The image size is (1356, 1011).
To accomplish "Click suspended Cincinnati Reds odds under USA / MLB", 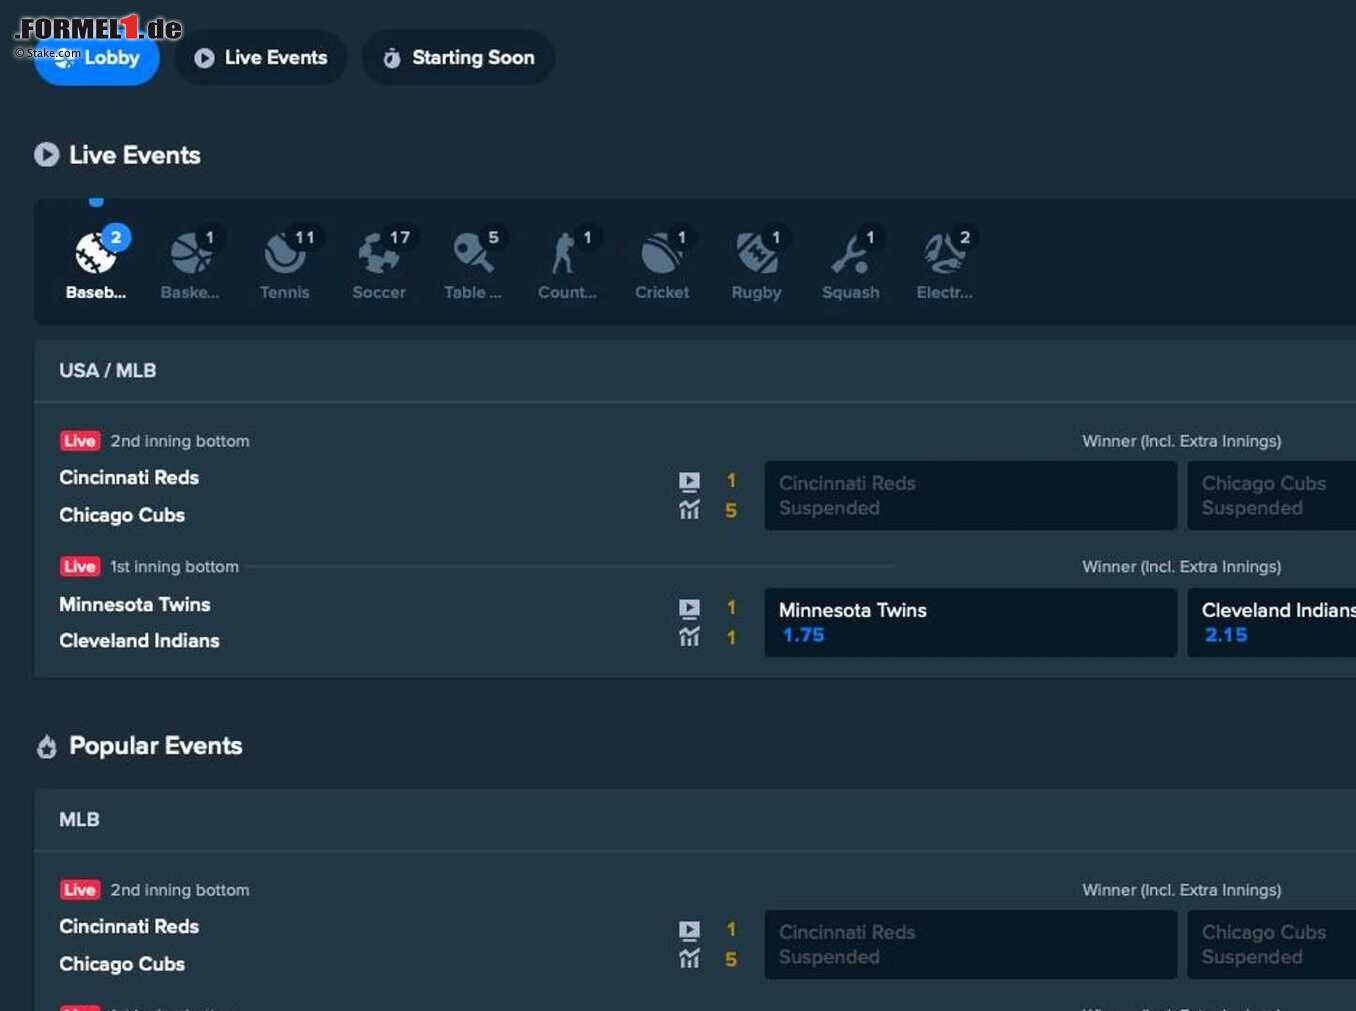I will click(x=971, y=495).
